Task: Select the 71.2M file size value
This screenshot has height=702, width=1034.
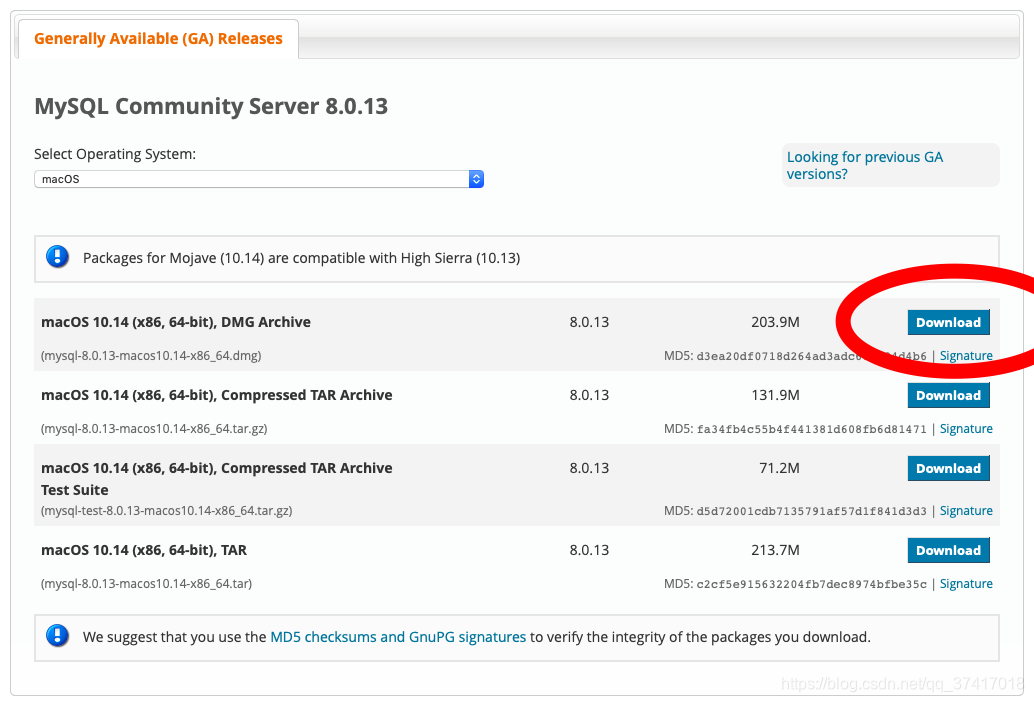Action: [779, 469]
